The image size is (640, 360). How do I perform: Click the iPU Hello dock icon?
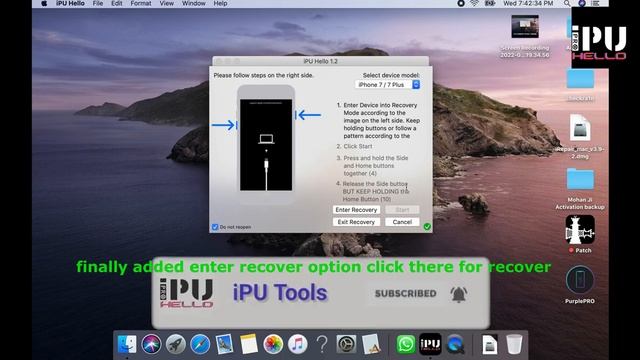pyautogui.click(x=430, y=344)
